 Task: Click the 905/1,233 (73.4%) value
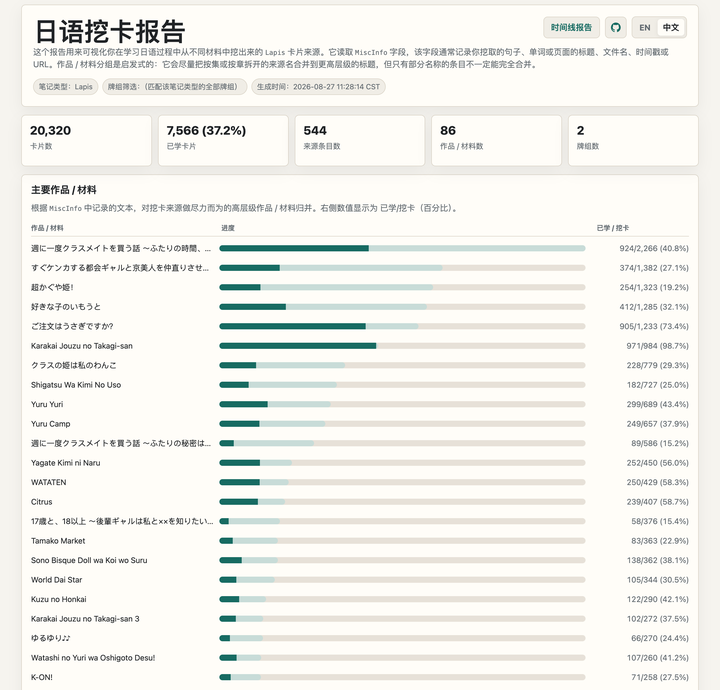click(654, 326)
